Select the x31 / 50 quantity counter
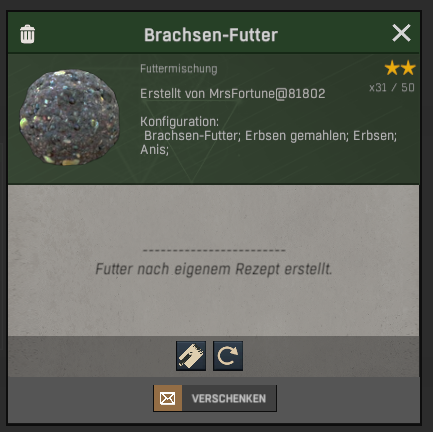This screenshot has width=433, height=432. [x=392, y=88]
